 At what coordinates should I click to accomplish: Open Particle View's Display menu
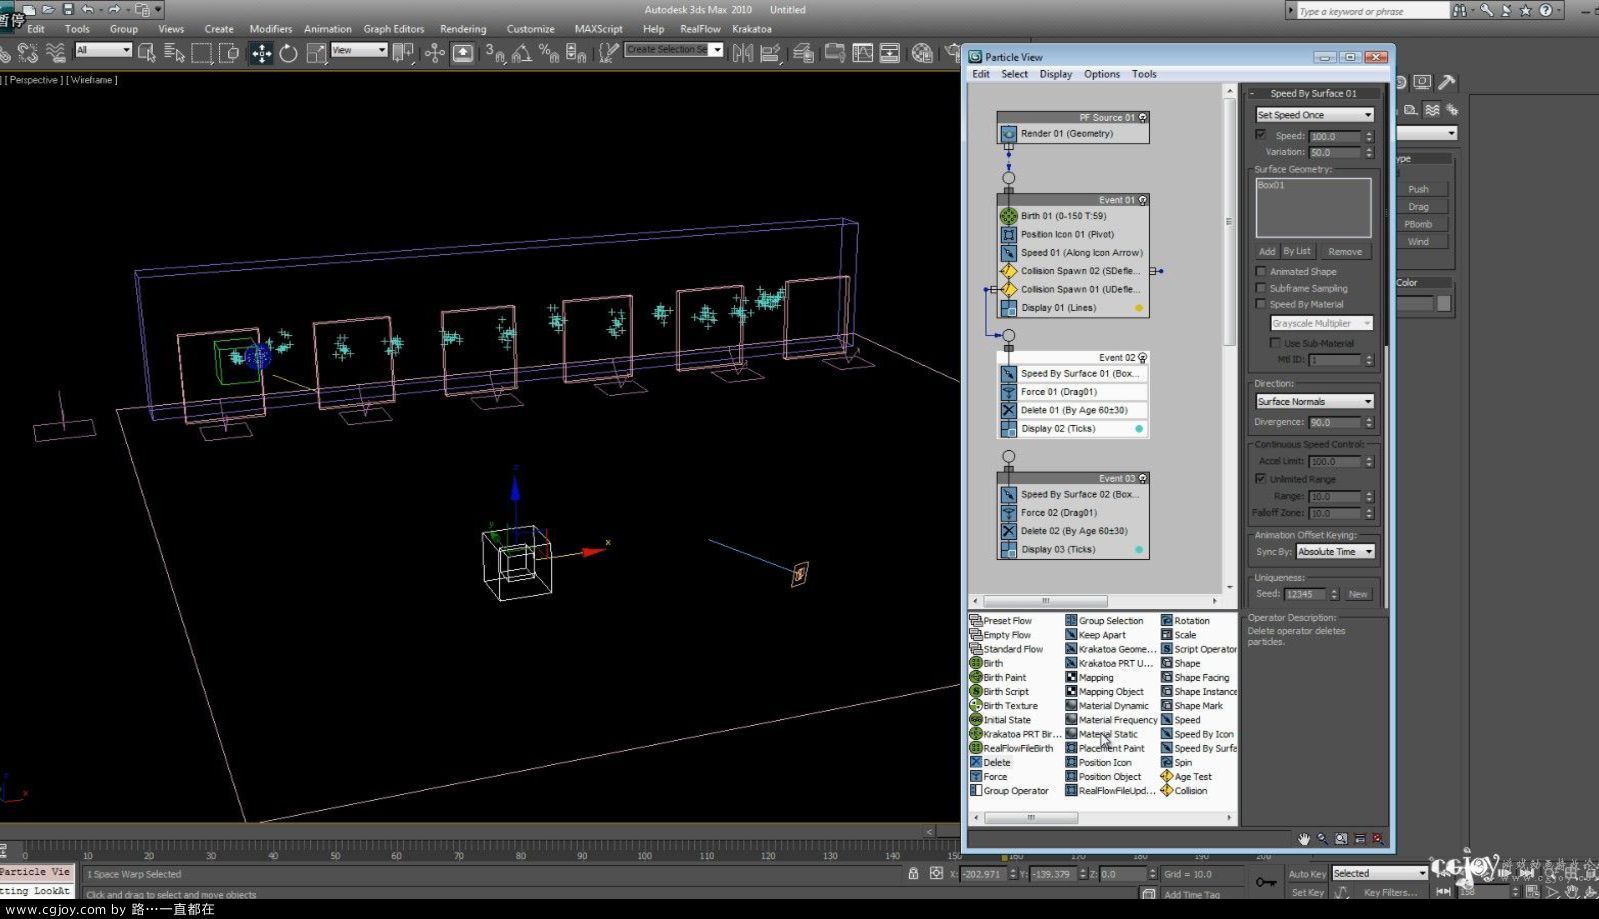pos(1055,74)
